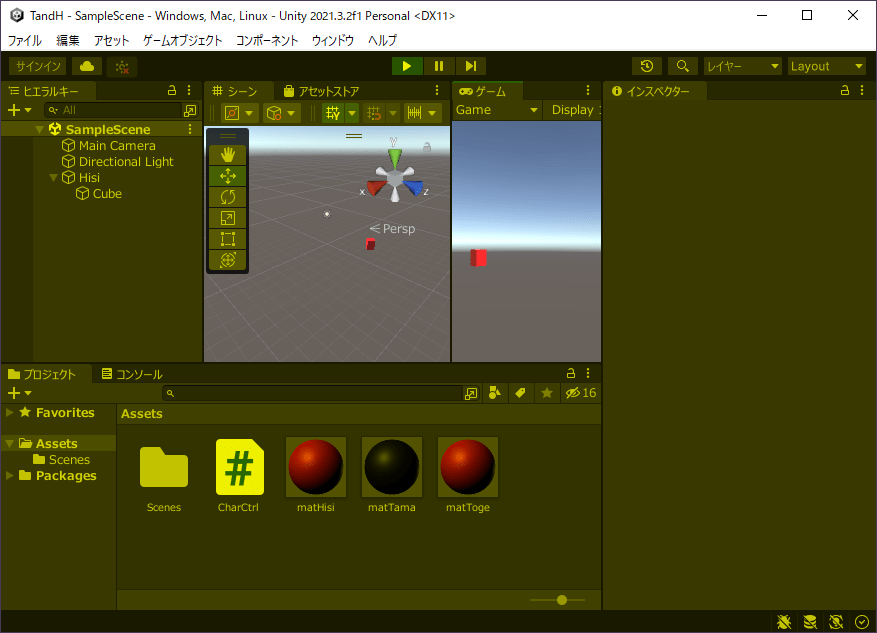The image size is (877, 633).
Task: Toggle the scene gizmo rotation lock
Action: coord(427,147)
